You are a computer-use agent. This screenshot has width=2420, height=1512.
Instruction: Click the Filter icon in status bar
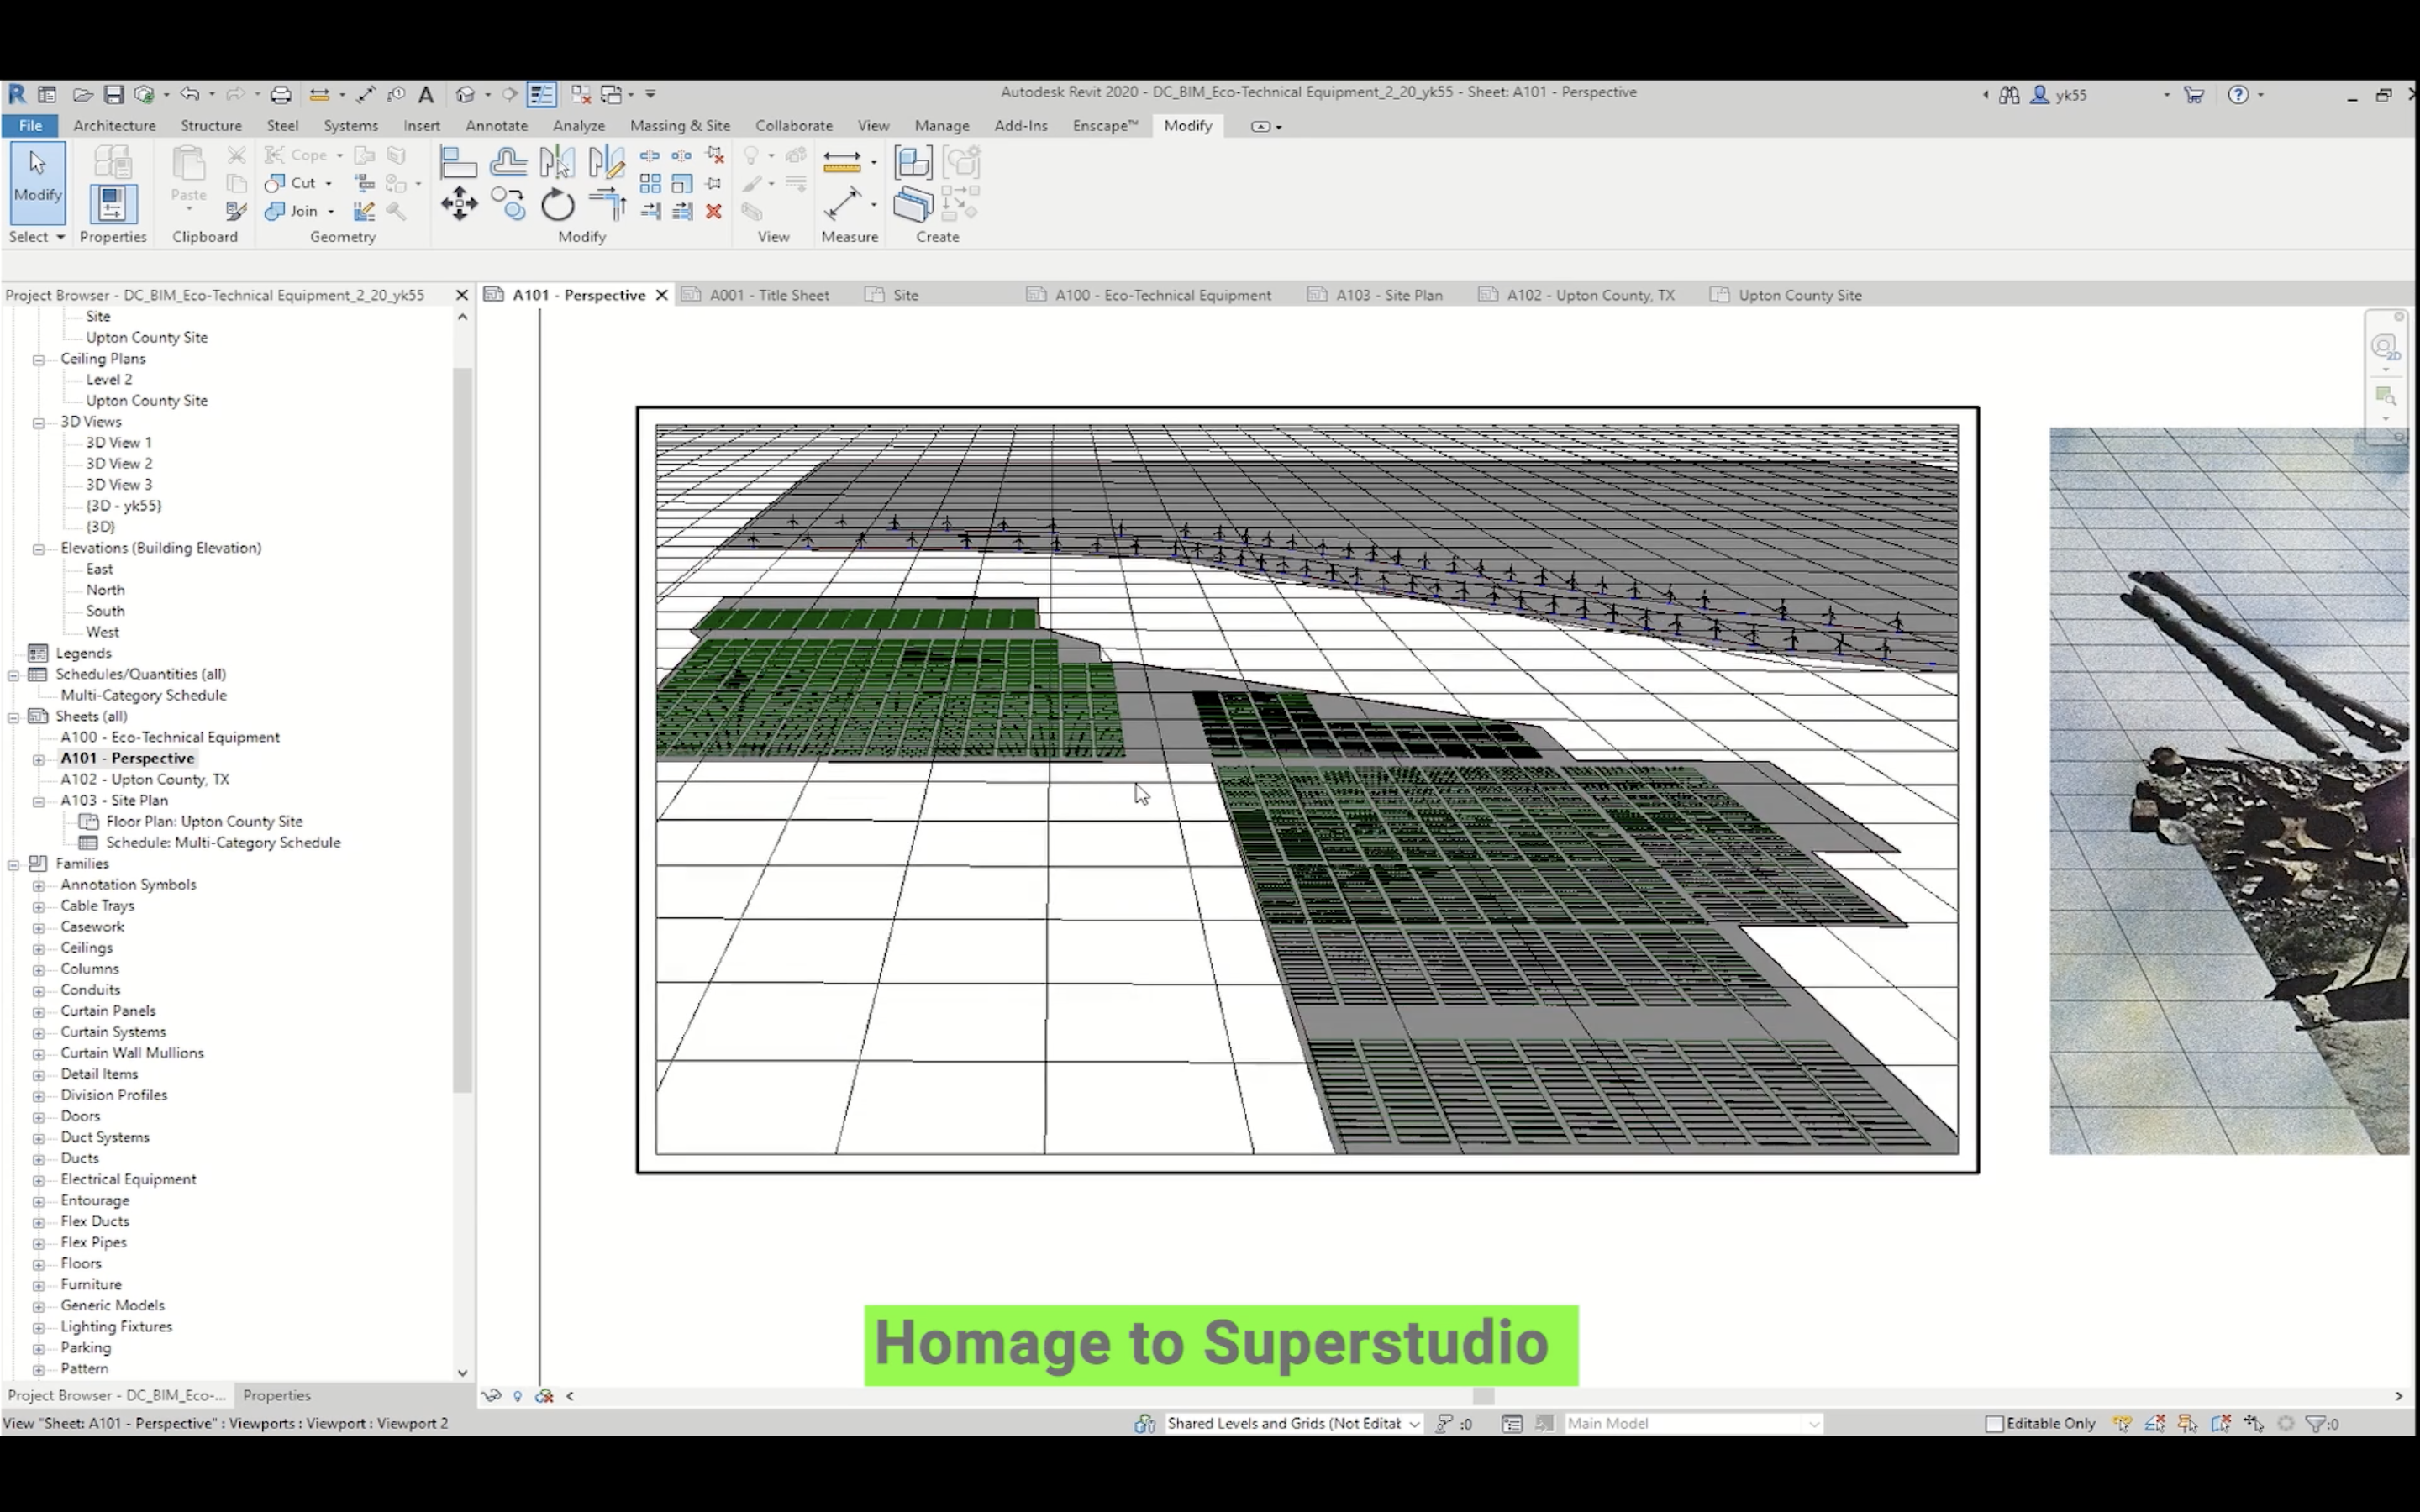tap(2314, 1423)
